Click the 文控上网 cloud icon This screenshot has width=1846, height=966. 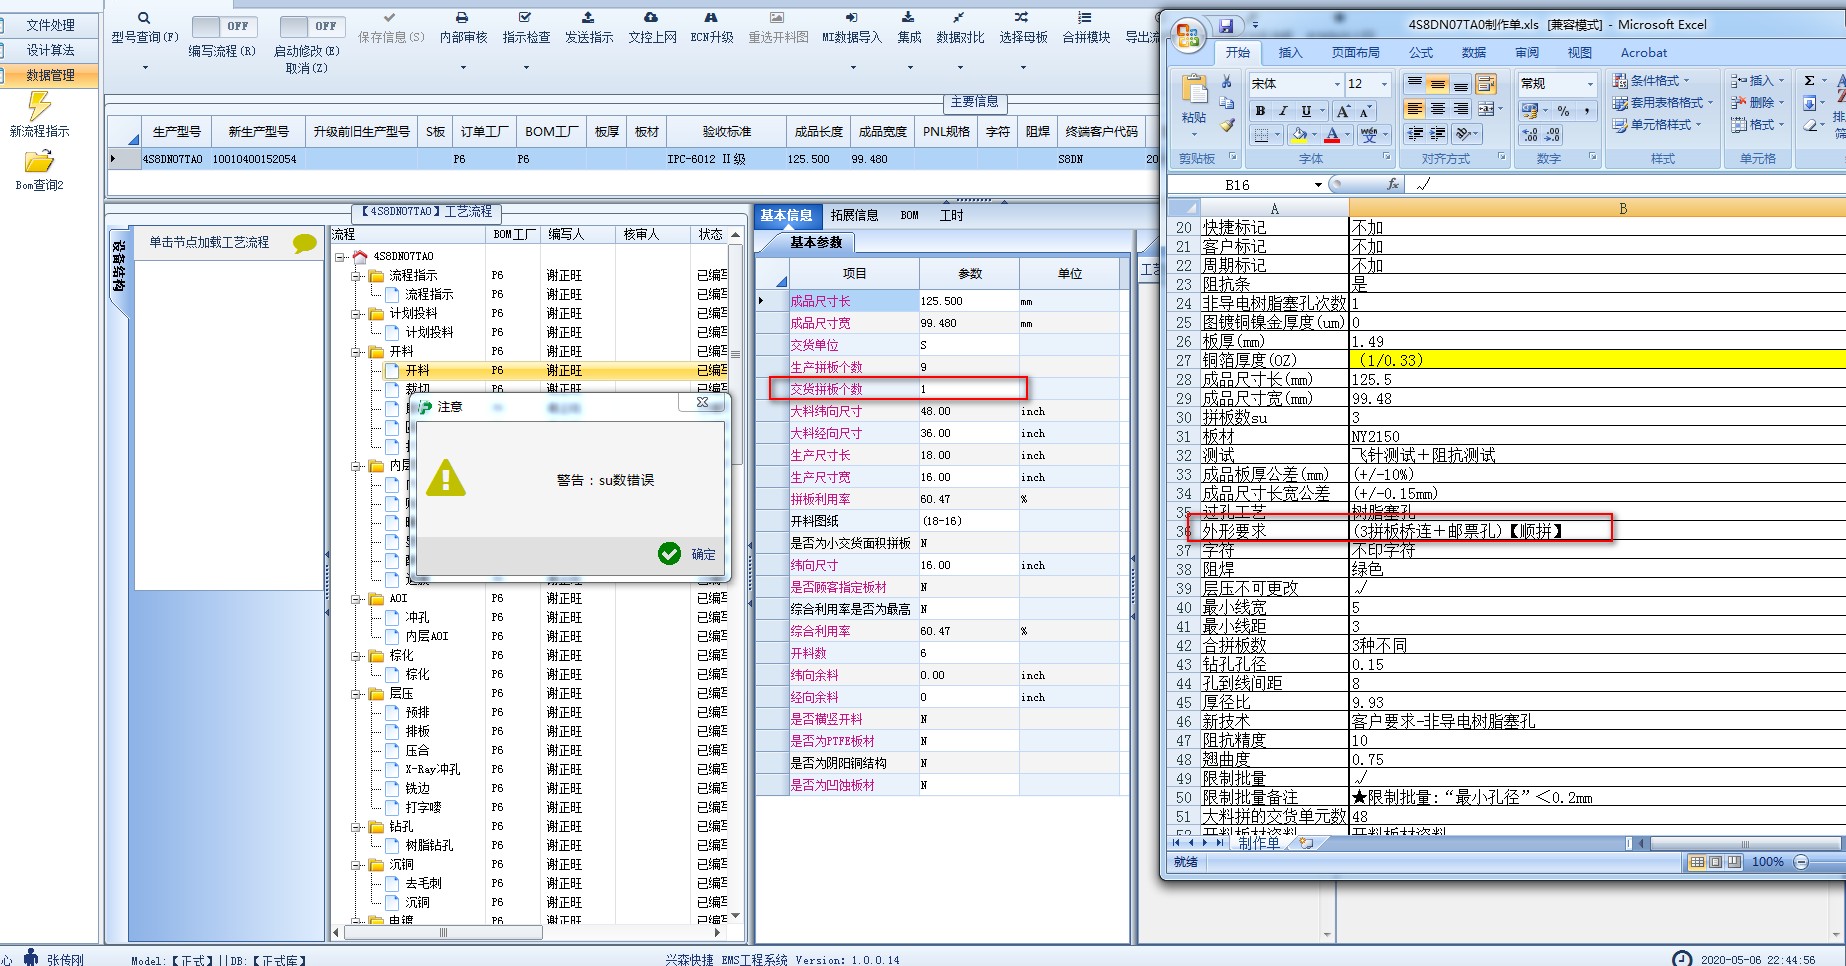651,18
